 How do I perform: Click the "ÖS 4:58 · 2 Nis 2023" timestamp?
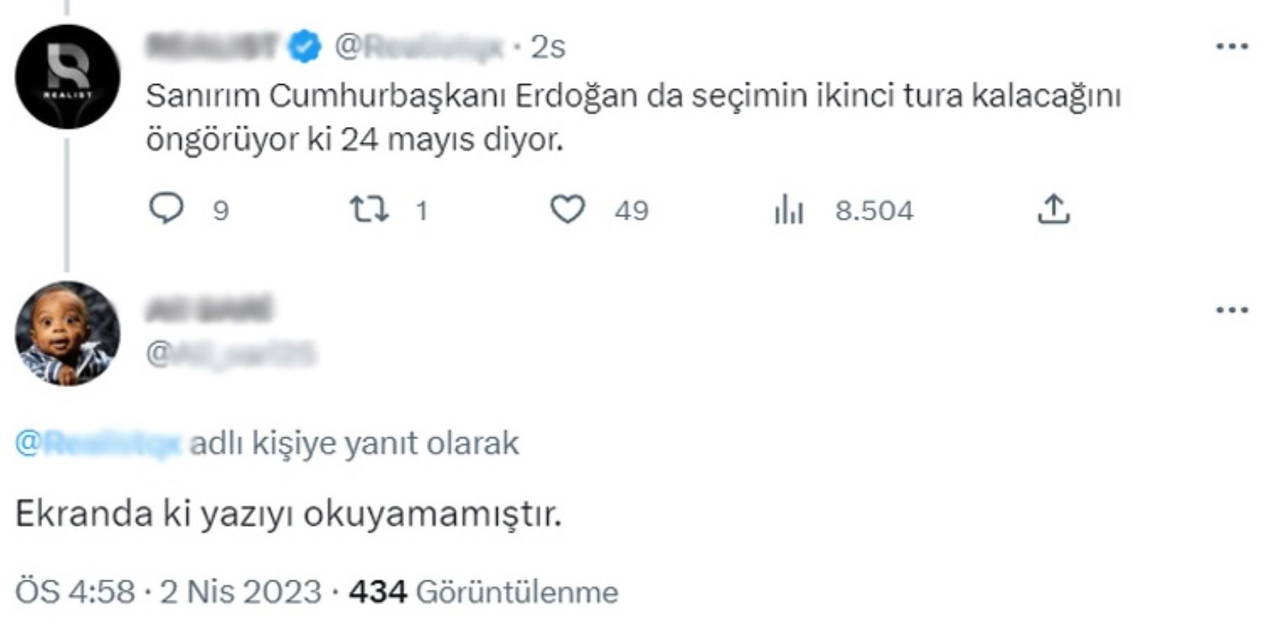tap(168, 592)
